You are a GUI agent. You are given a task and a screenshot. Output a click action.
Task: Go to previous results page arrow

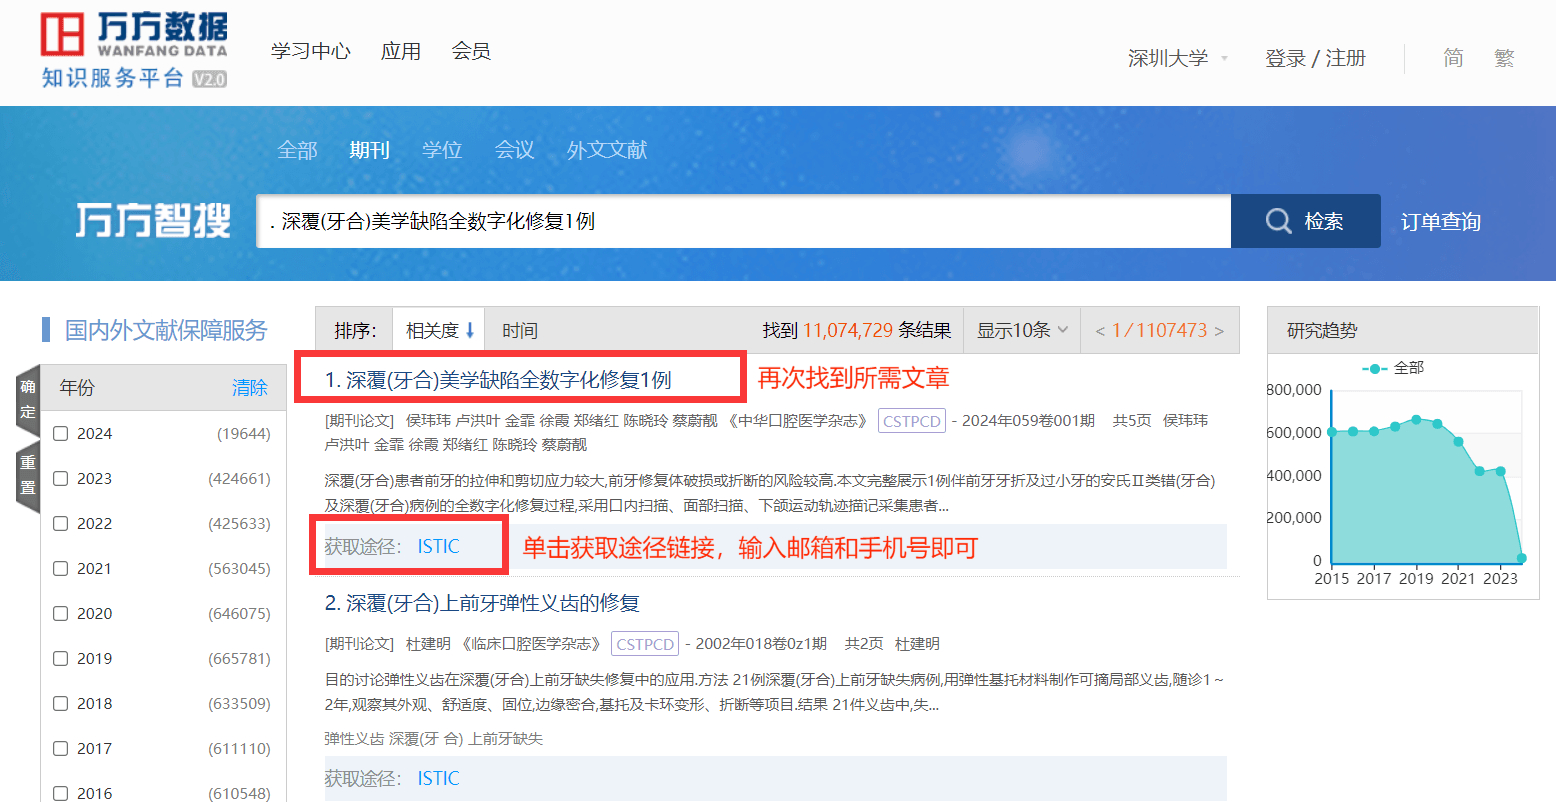(1100, 331)
